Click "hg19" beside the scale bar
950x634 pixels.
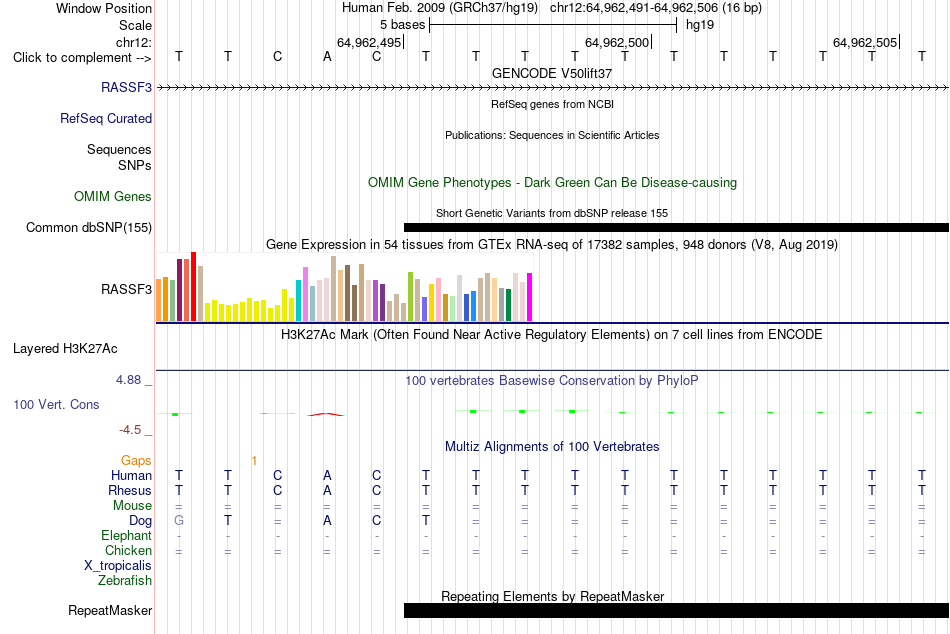point(700,25)
